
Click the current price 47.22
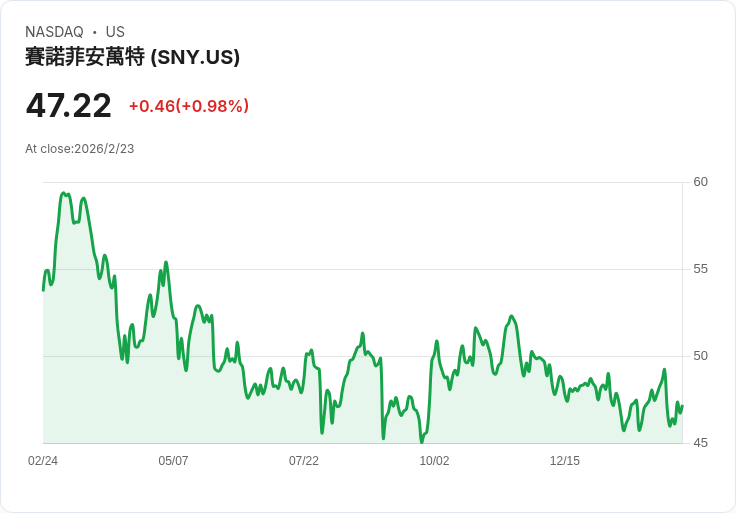click(69, 105)
